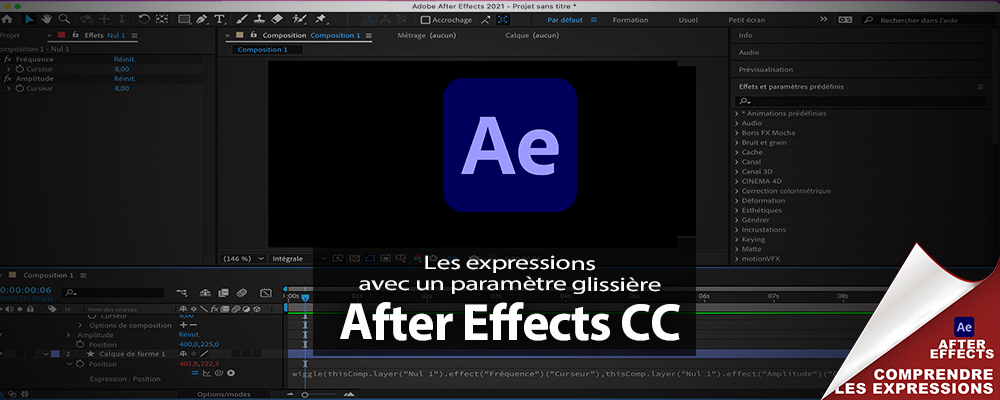Expand Boris FX Mocha category
This screenshot has width=1000, height=400.
coord(737,133)
